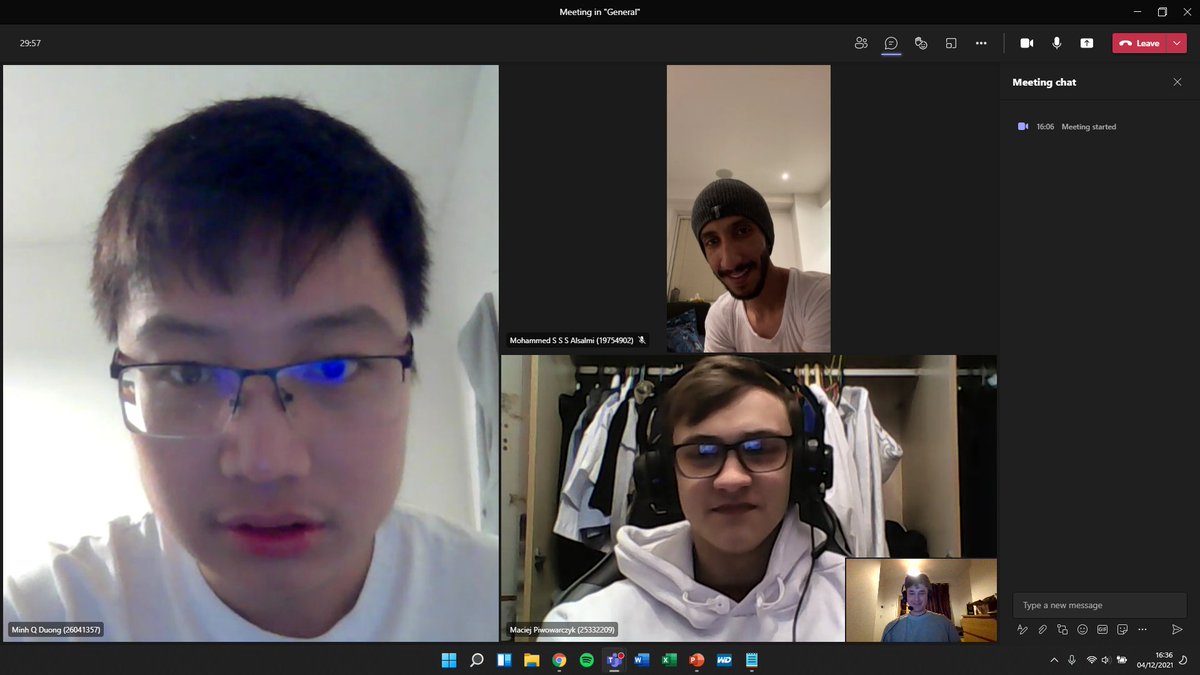Click the meeting timer 29:57

tap(30, 43)
